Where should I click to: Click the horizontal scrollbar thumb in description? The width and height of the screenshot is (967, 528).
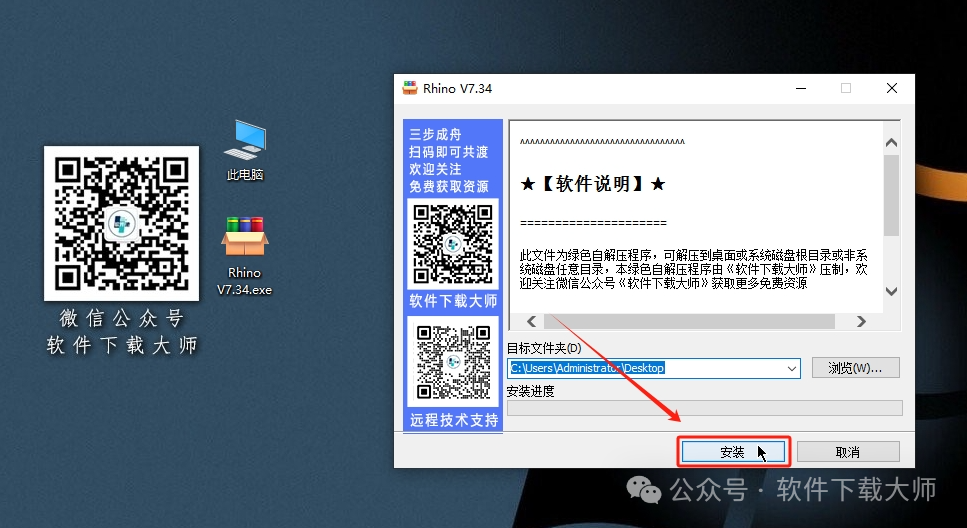click(x=689, y=321)
